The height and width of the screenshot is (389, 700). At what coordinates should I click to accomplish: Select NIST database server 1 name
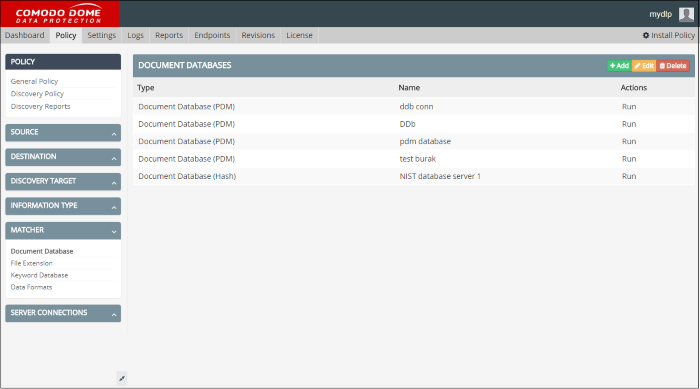pos(440,176)
